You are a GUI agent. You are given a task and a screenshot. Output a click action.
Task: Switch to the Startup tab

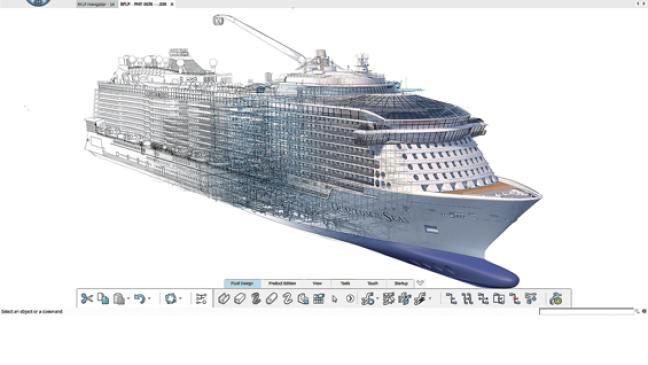[401, 284]
